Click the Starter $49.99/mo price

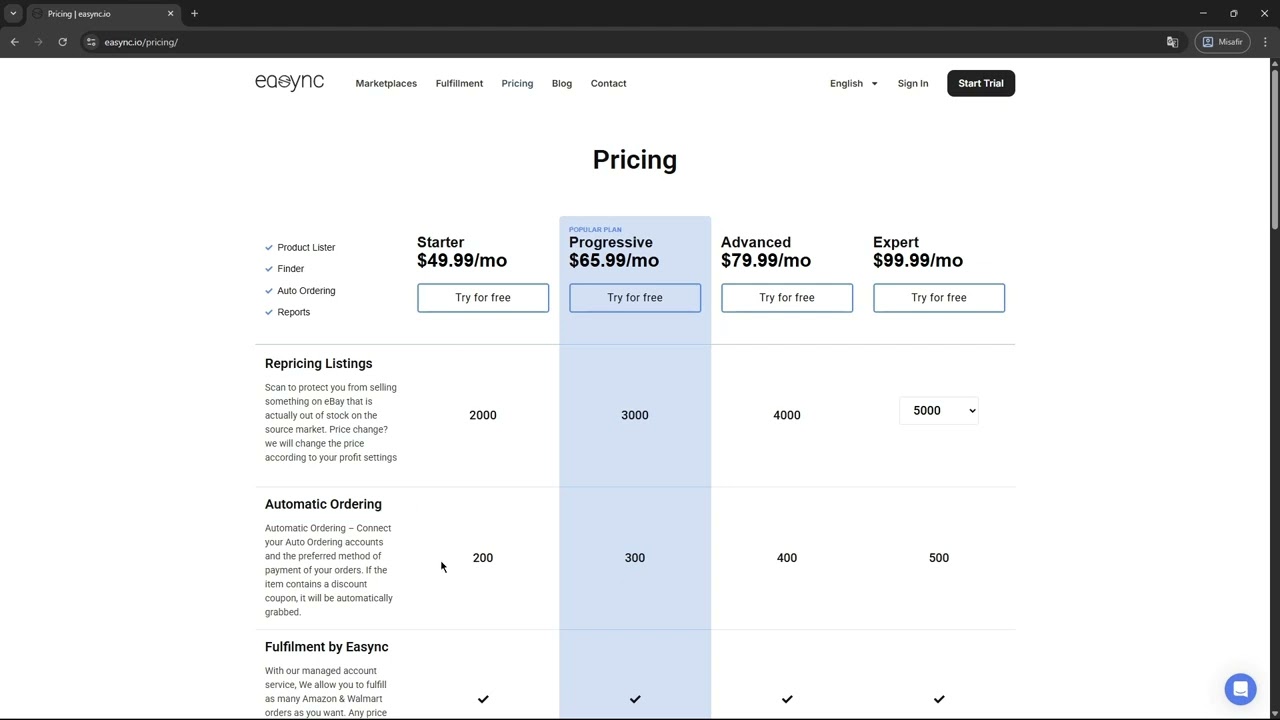coord(462,260)
